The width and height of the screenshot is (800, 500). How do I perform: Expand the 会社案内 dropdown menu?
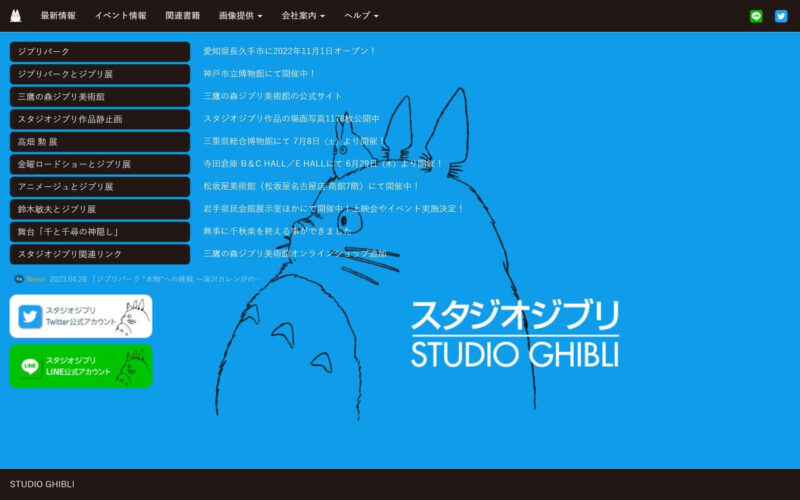[x=303, y=16]
